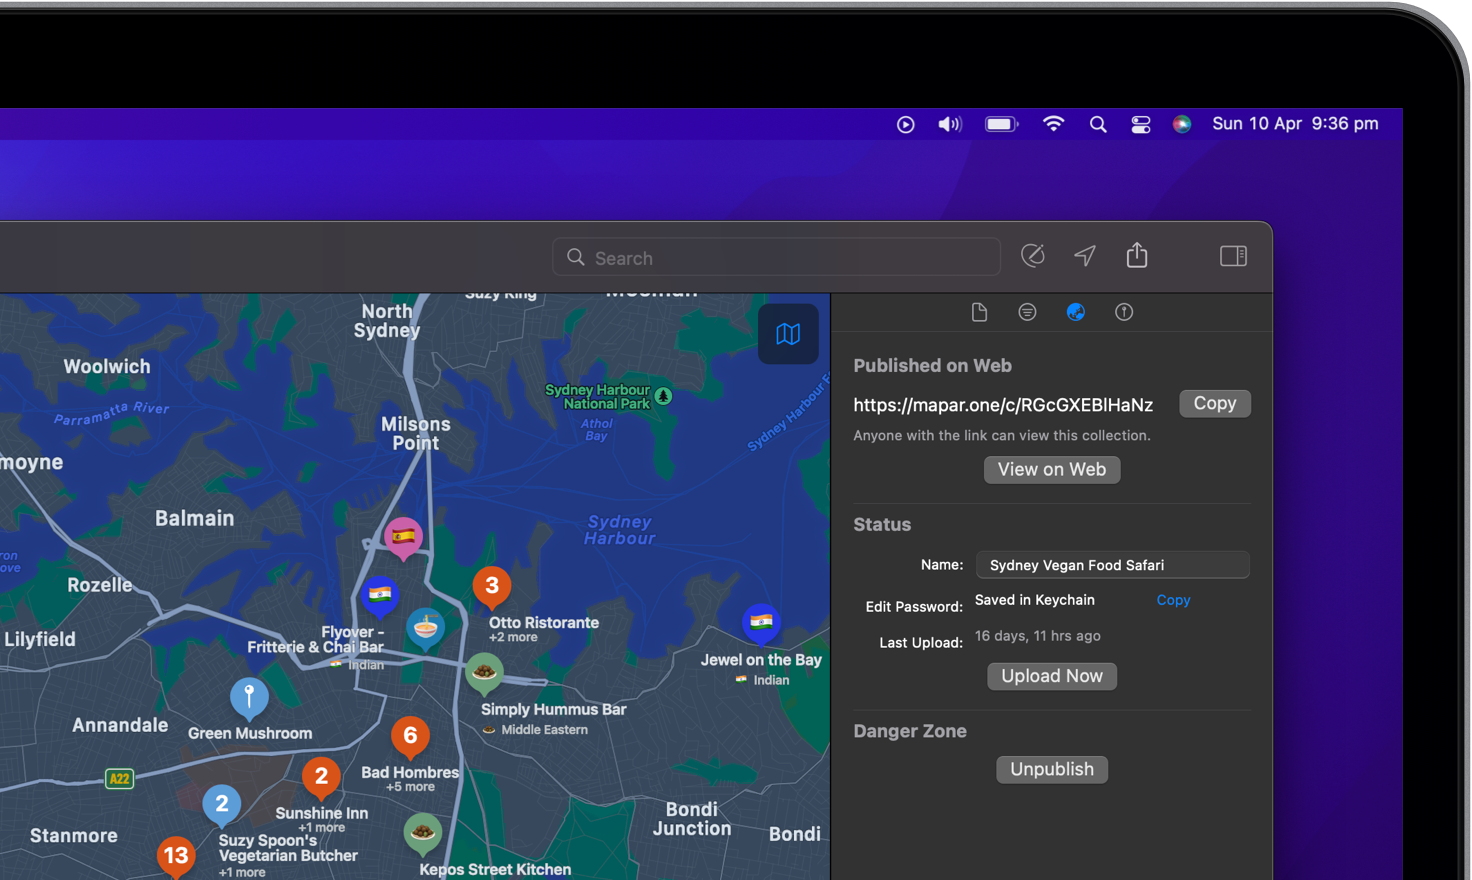Show current location with arrow icon
The height and width of the screenshot is (880, 1472).
(1085, 256)
